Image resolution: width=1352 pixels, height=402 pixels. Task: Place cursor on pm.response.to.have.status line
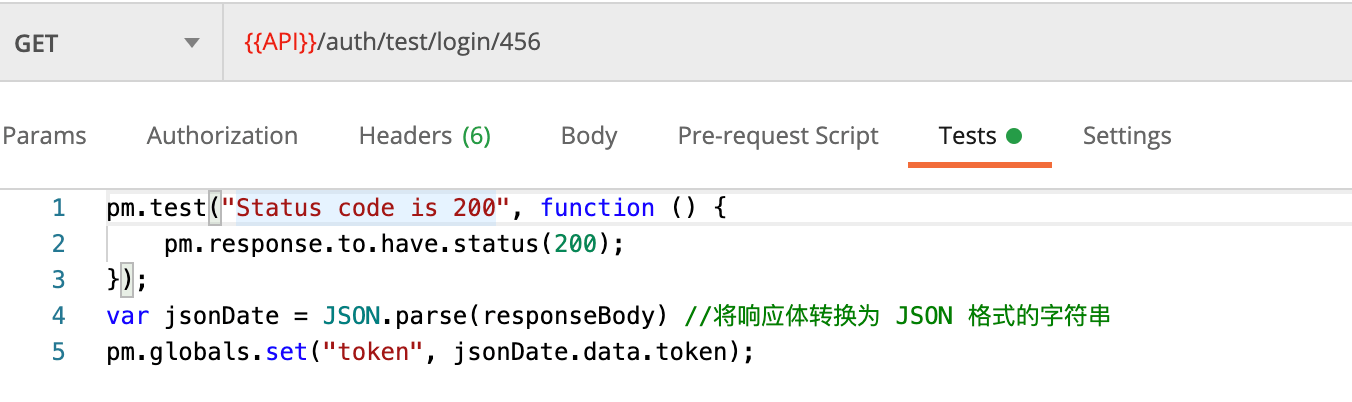pos(394,244)
